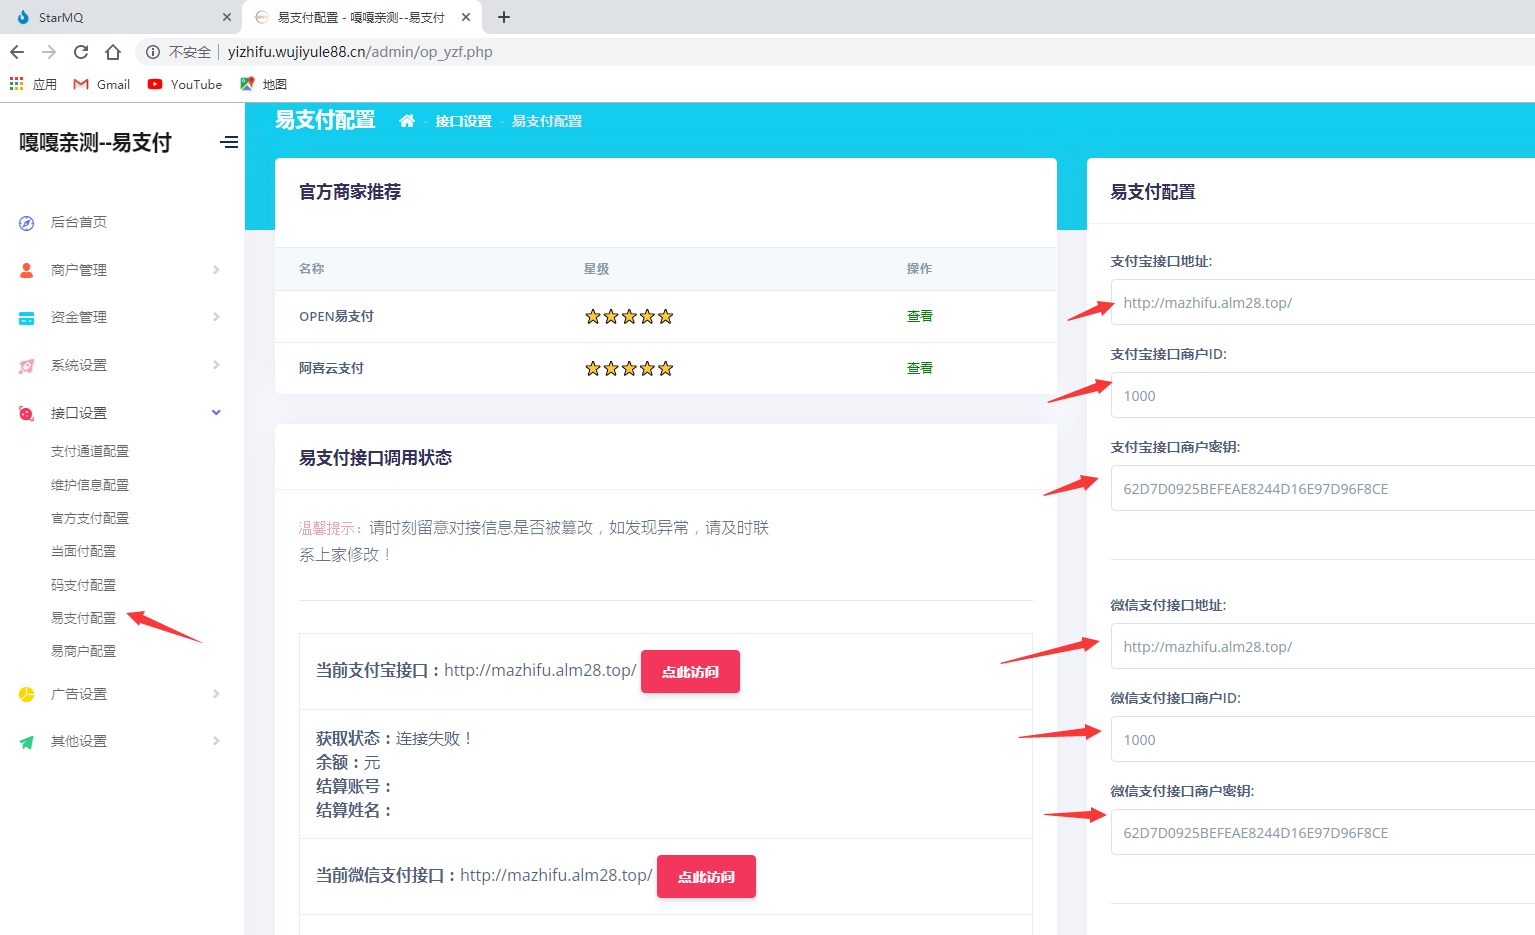Select 易商户配置 sidebar item
1535x935 pixels.
pos(83,651)
